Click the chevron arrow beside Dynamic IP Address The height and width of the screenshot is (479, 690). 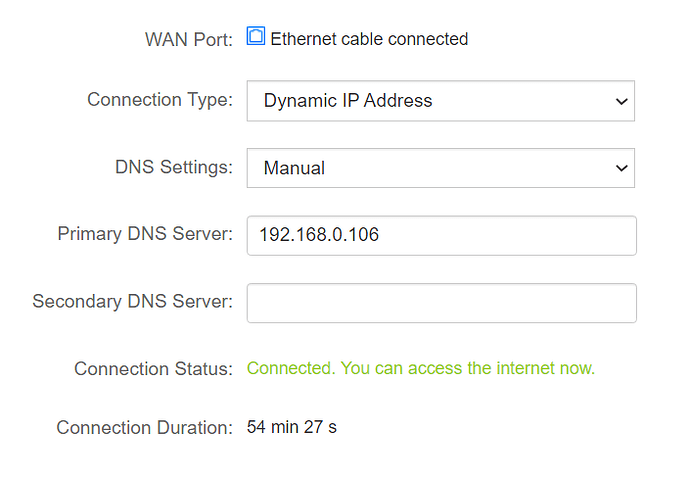[621, 101]
